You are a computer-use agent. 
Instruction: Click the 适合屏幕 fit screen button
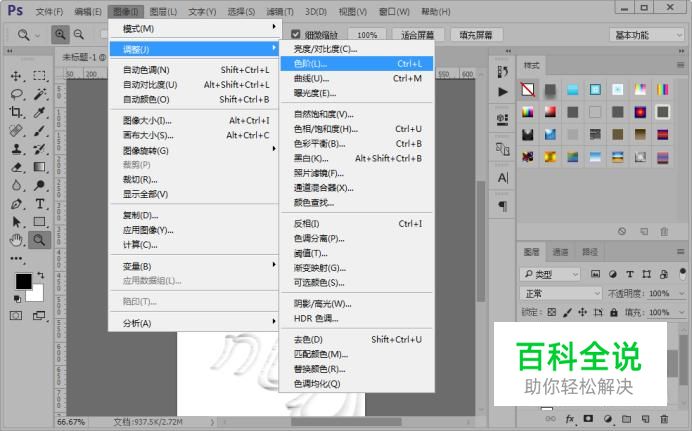pos(417,35)
